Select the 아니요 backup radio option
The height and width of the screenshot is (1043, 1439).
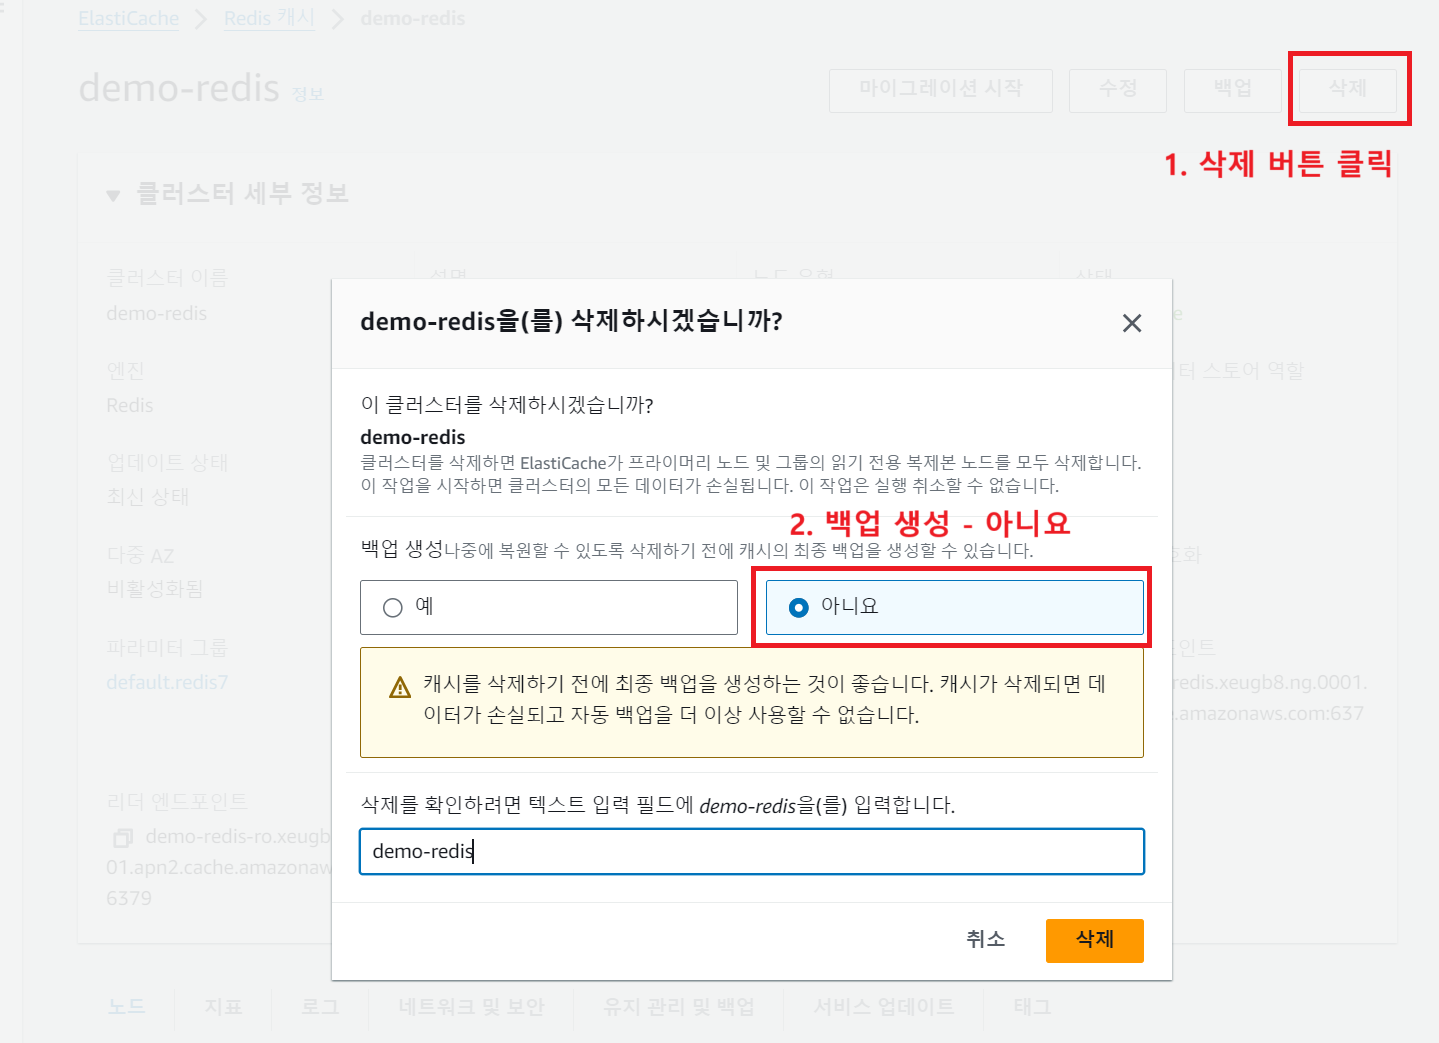tap(954, 607)
